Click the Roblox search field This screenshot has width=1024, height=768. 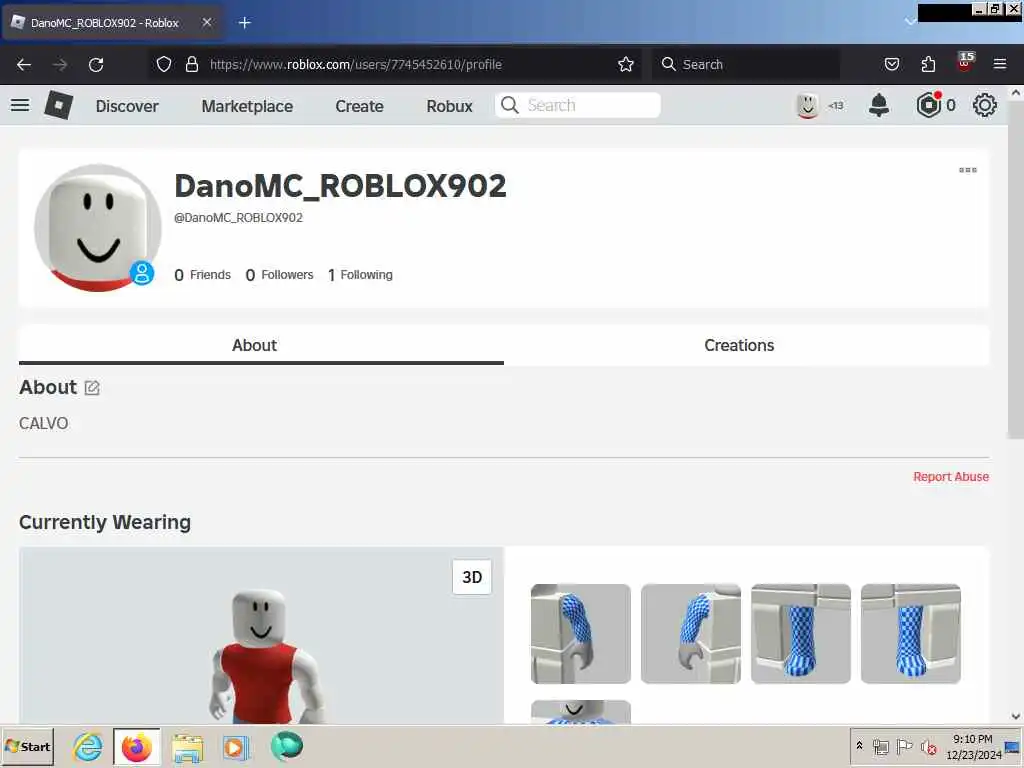tap(578, 105)
